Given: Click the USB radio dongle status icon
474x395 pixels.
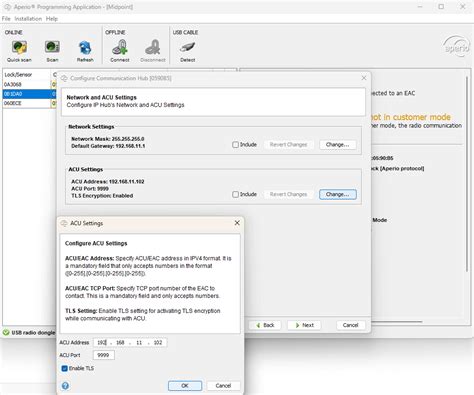Looking at the screenshot, I should pyautogui.click(x=6, y=332).
